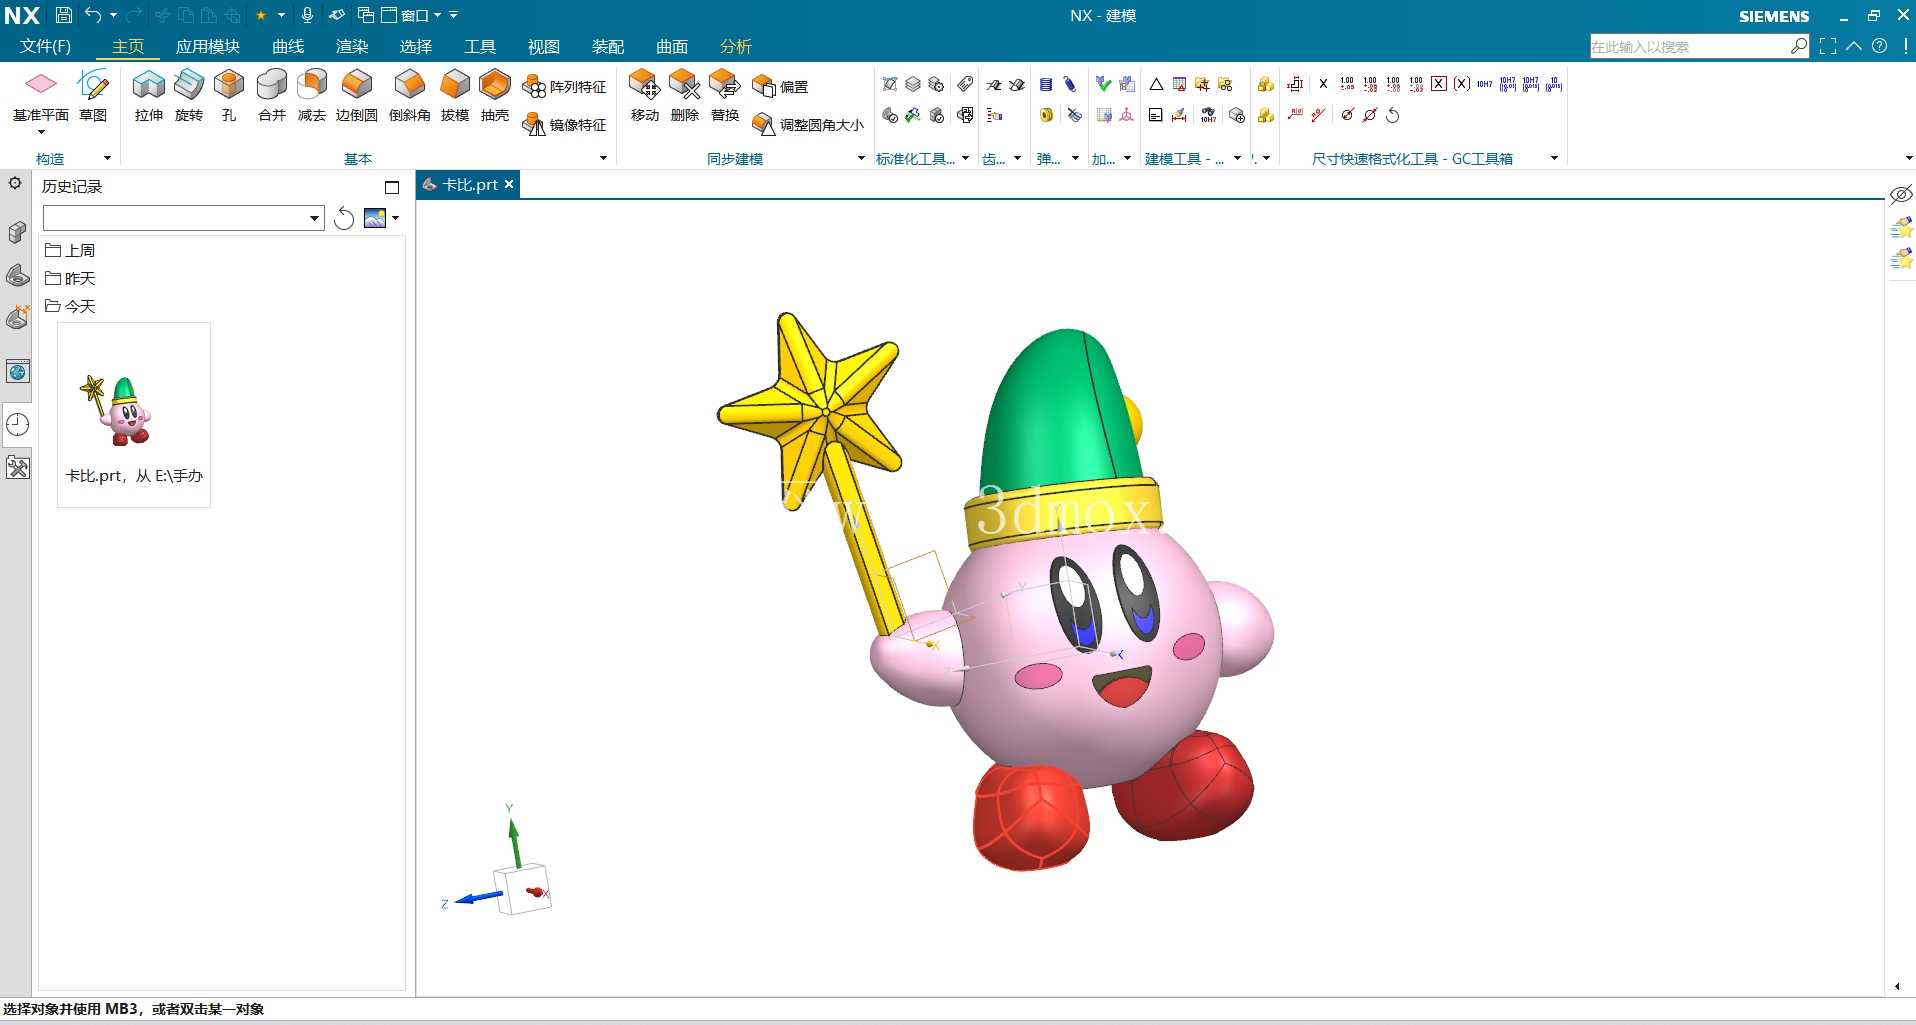
Task: Open the 标准化工具 group dropdown
Action: point(965,158)
